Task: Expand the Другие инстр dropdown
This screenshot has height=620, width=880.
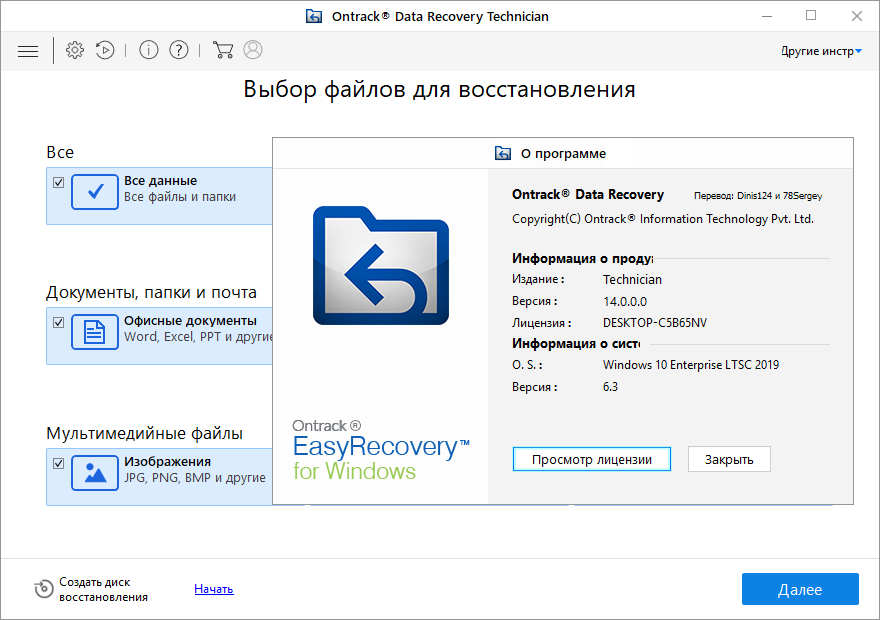Action: [821, 51]
